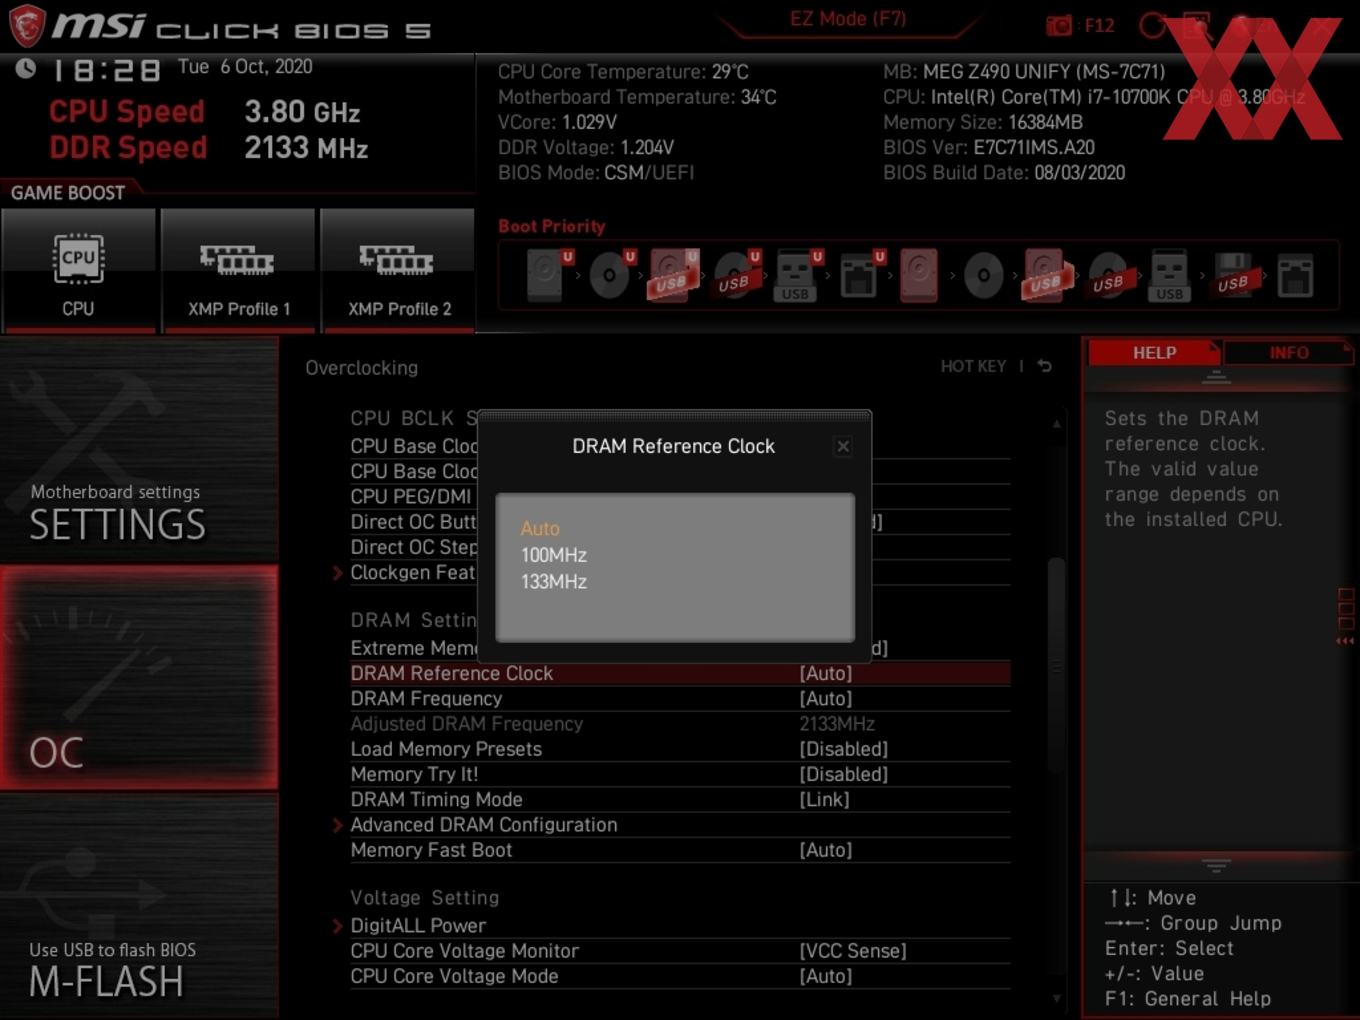Select the Direct OC Step row
This screenshot has height=1020, width=1360.
414,547
